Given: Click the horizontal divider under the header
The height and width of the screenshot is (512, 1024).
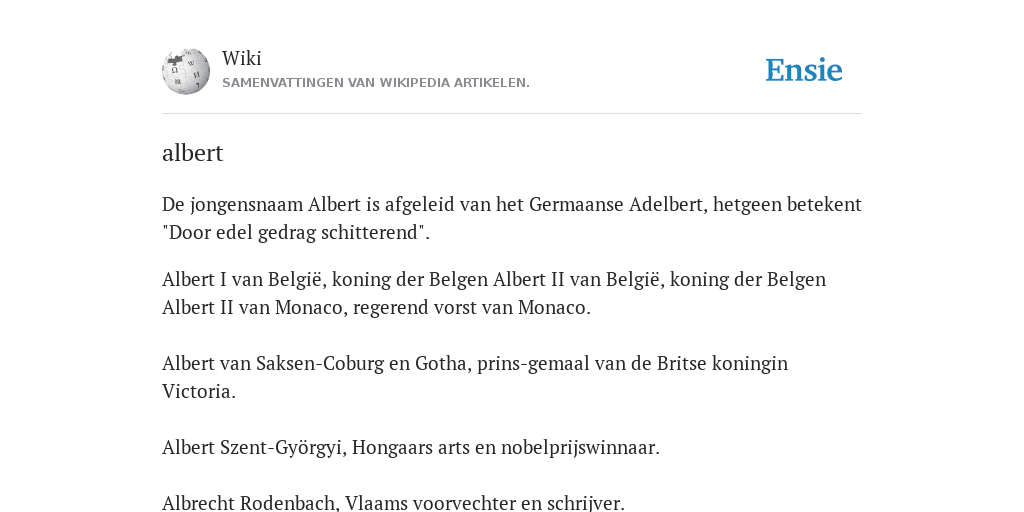Looking at the screenshot, I should 512,114.
